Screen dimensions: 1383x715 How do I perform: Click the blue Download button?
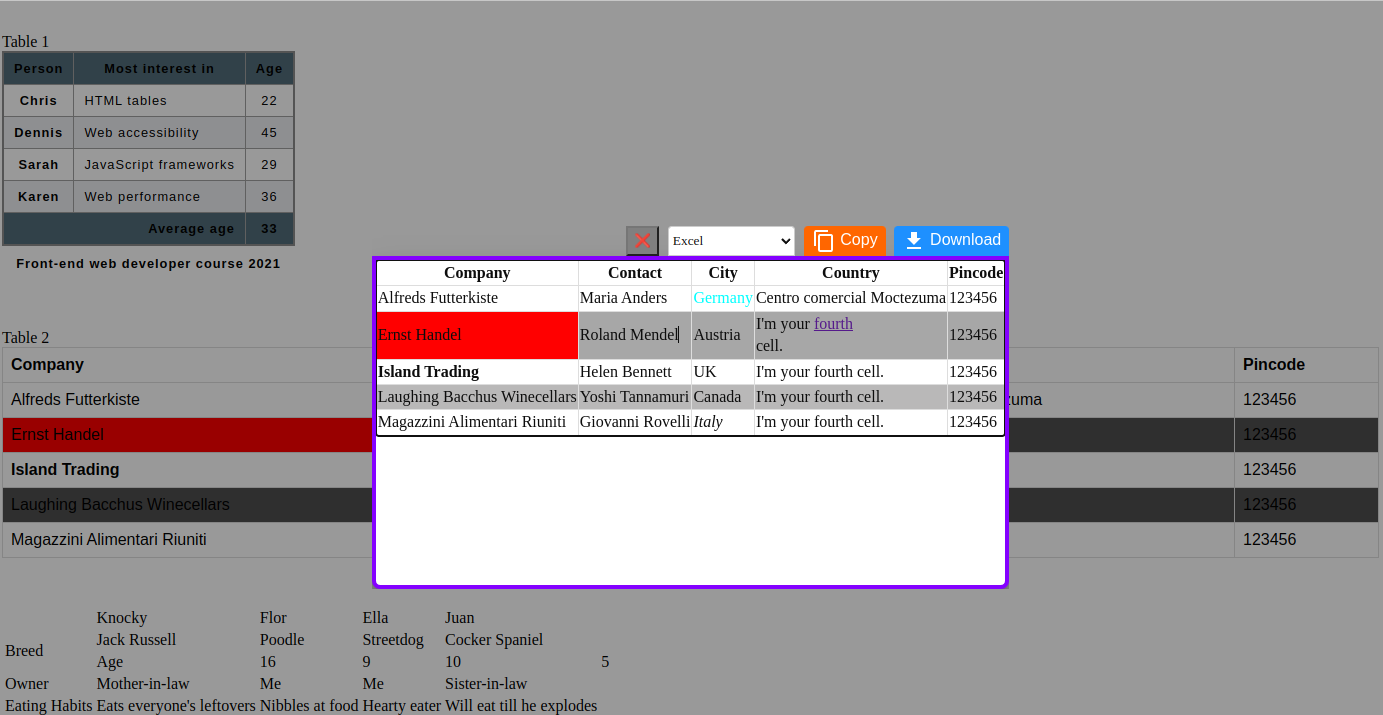coord(951,240)
